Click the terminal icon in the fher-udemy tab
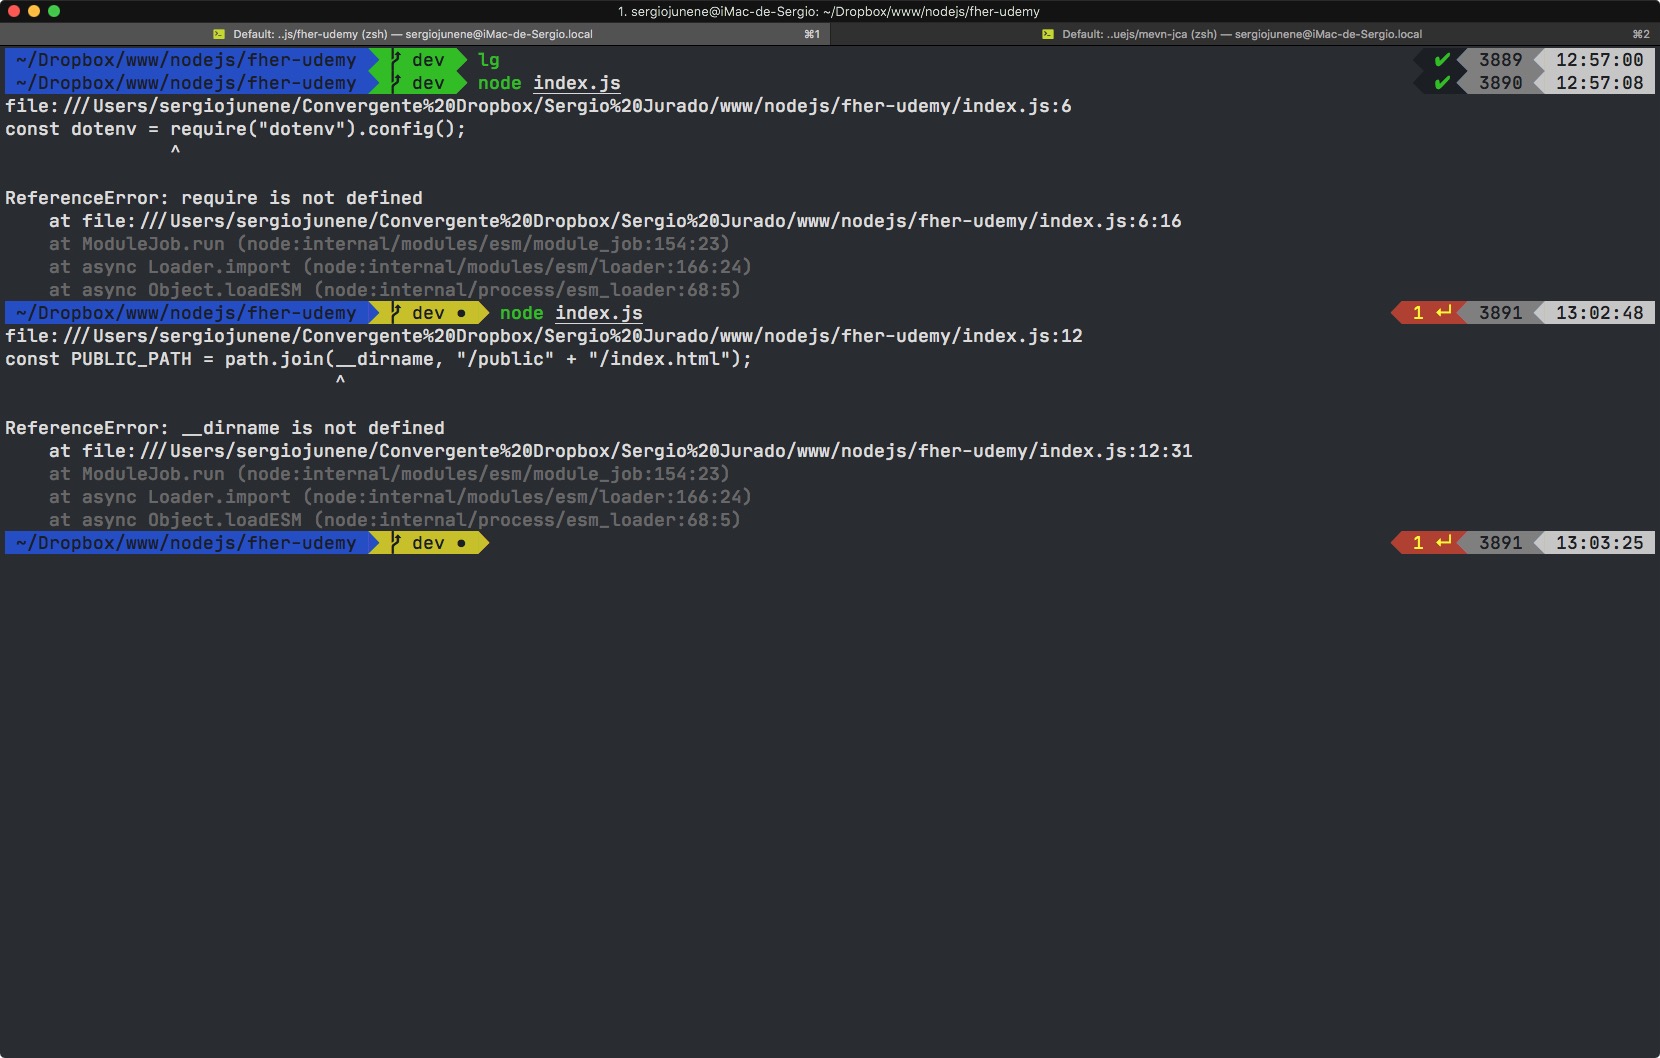1660x1058 pixels. coord(219,34)
